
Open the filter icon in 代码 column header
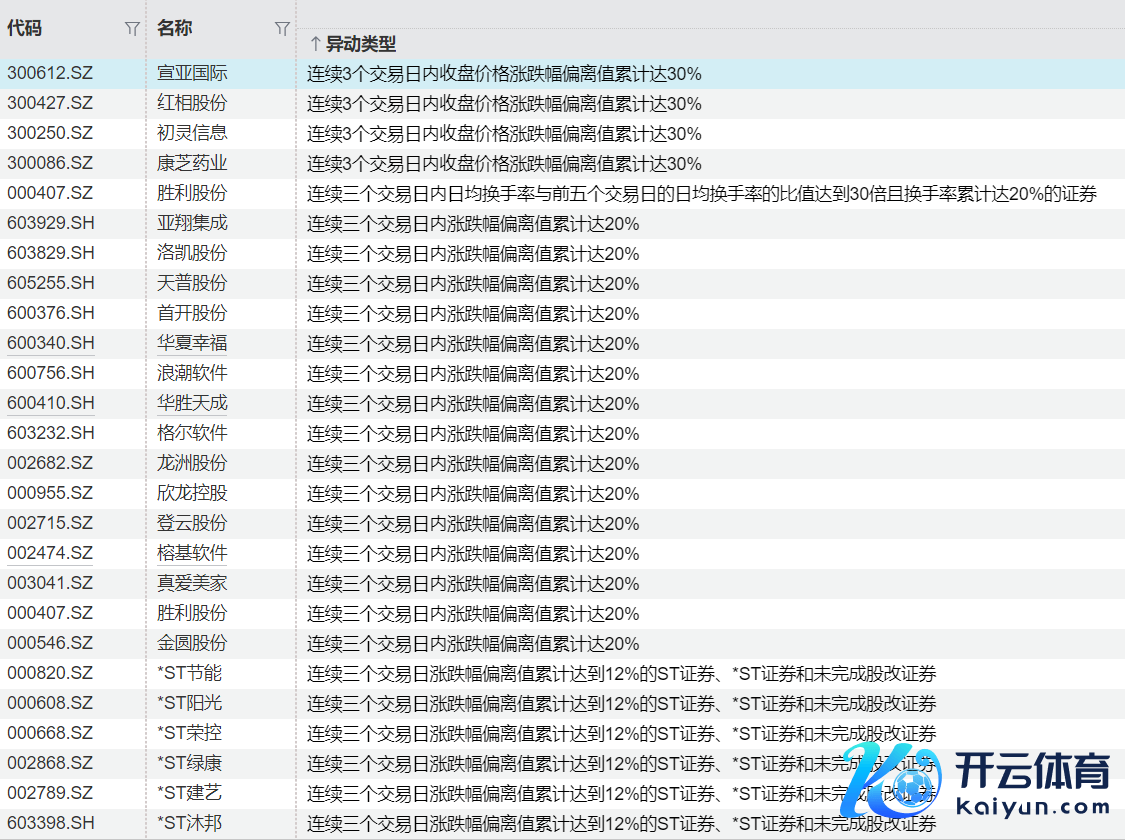[132, 29]
